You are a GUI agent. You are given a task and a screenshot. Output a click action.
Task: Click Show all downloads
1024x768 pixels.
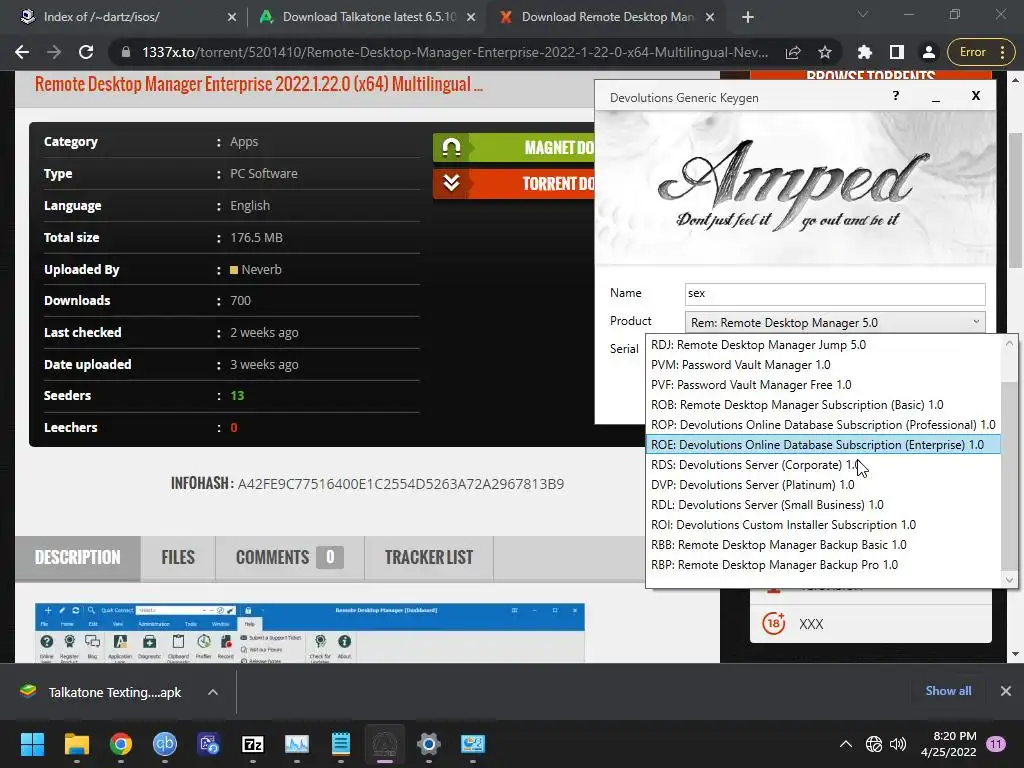(948, 691)
